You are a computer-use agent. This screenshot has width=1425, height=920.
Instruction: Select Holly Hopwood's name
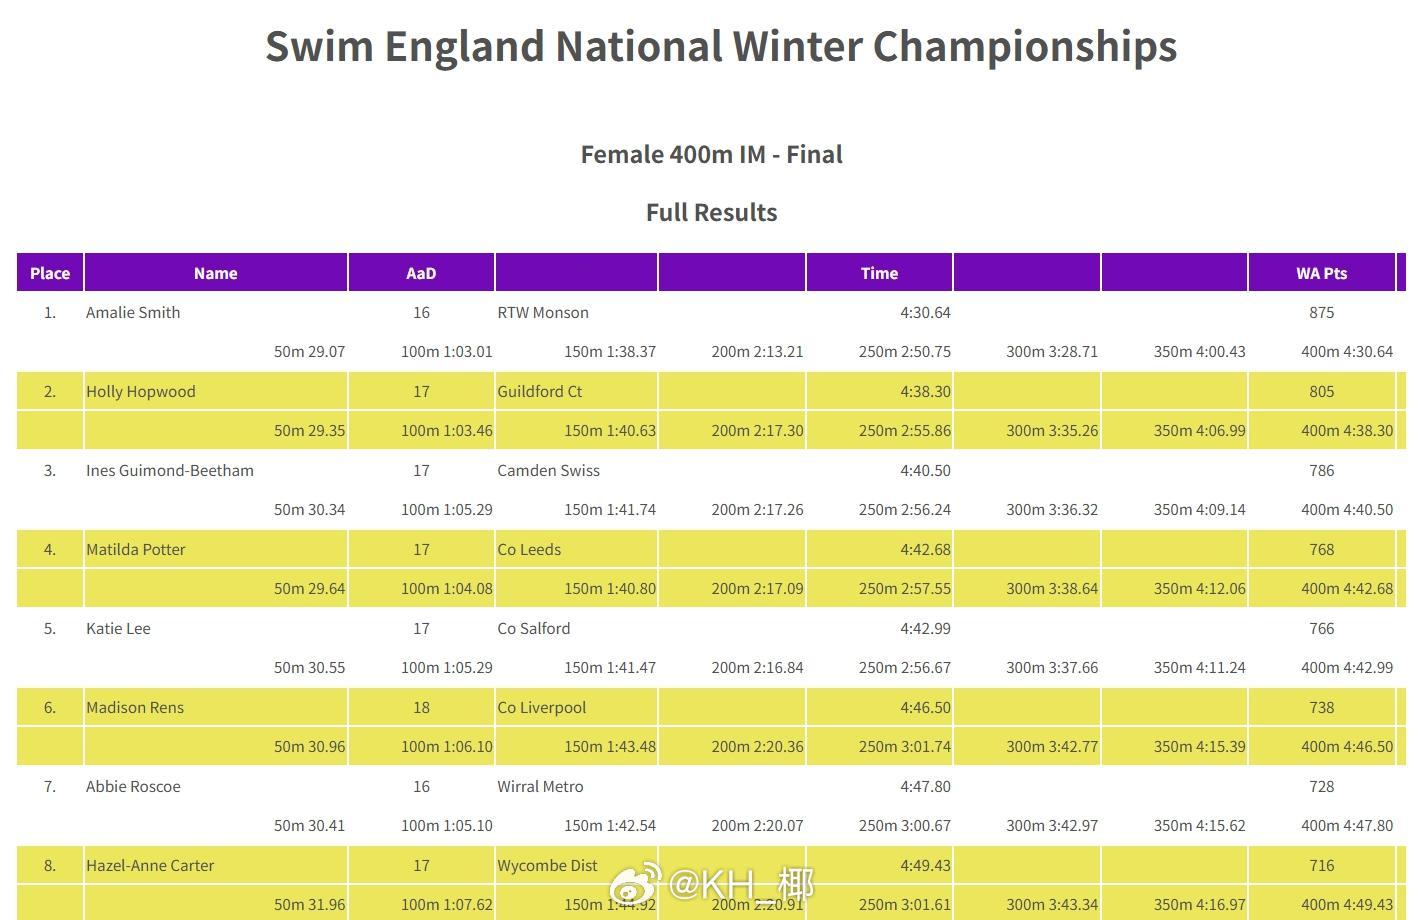(x=141, y=391)
